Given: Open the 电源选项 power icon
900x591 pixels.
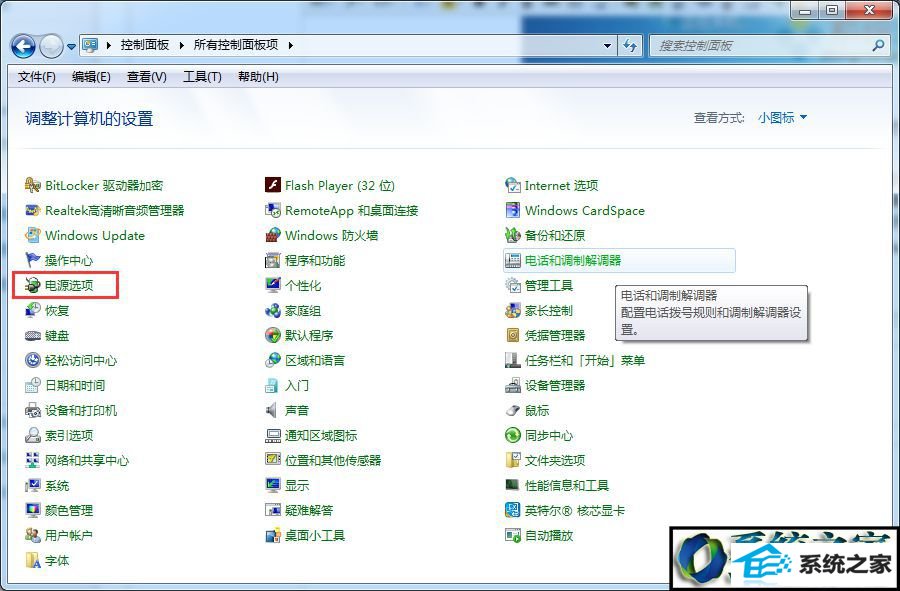Looking at the screenshot, I should pyautogui.click(x=33, y=285).
